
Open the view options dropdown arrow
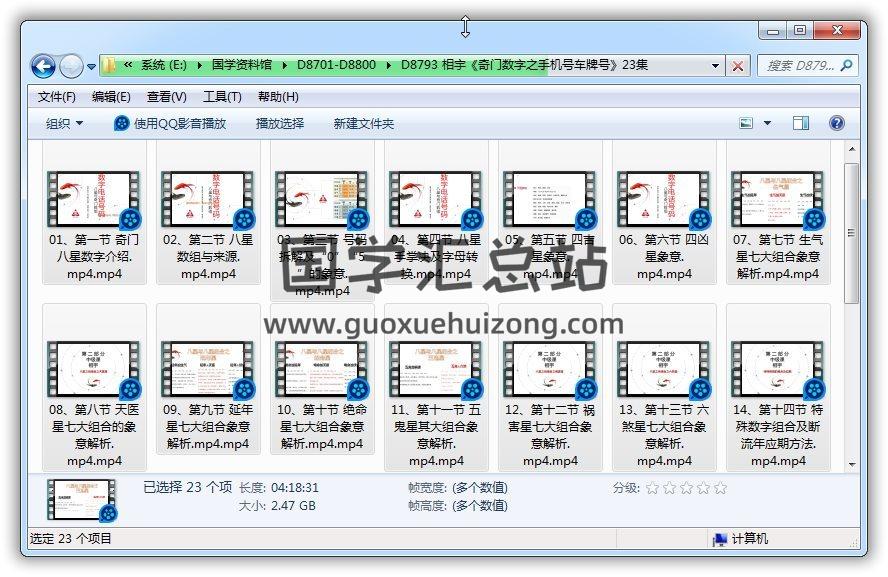tap(767, 123)
